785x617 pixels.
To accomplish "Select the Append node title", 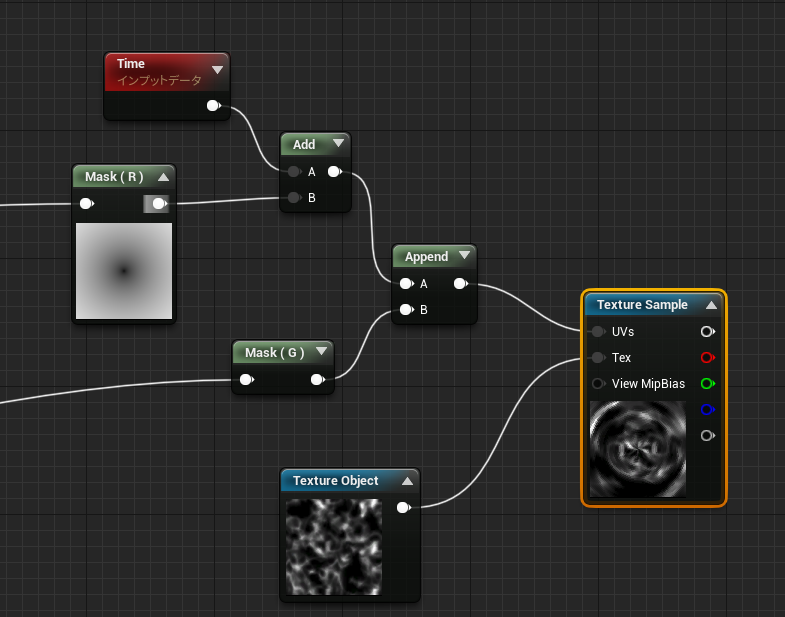I will pyautogui.click(x=427, y=257).
